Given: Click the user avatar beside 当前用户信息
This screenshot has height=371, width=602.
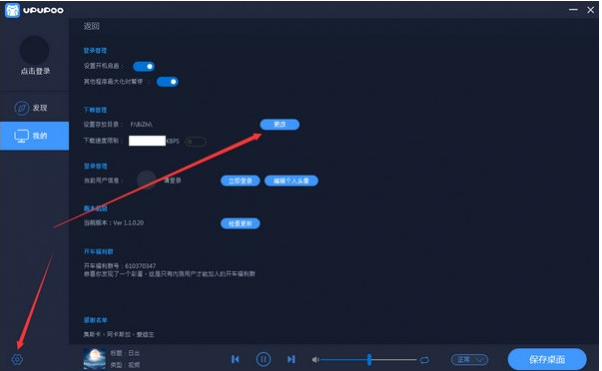Looking at the screenshot, I should pos(147,180).
